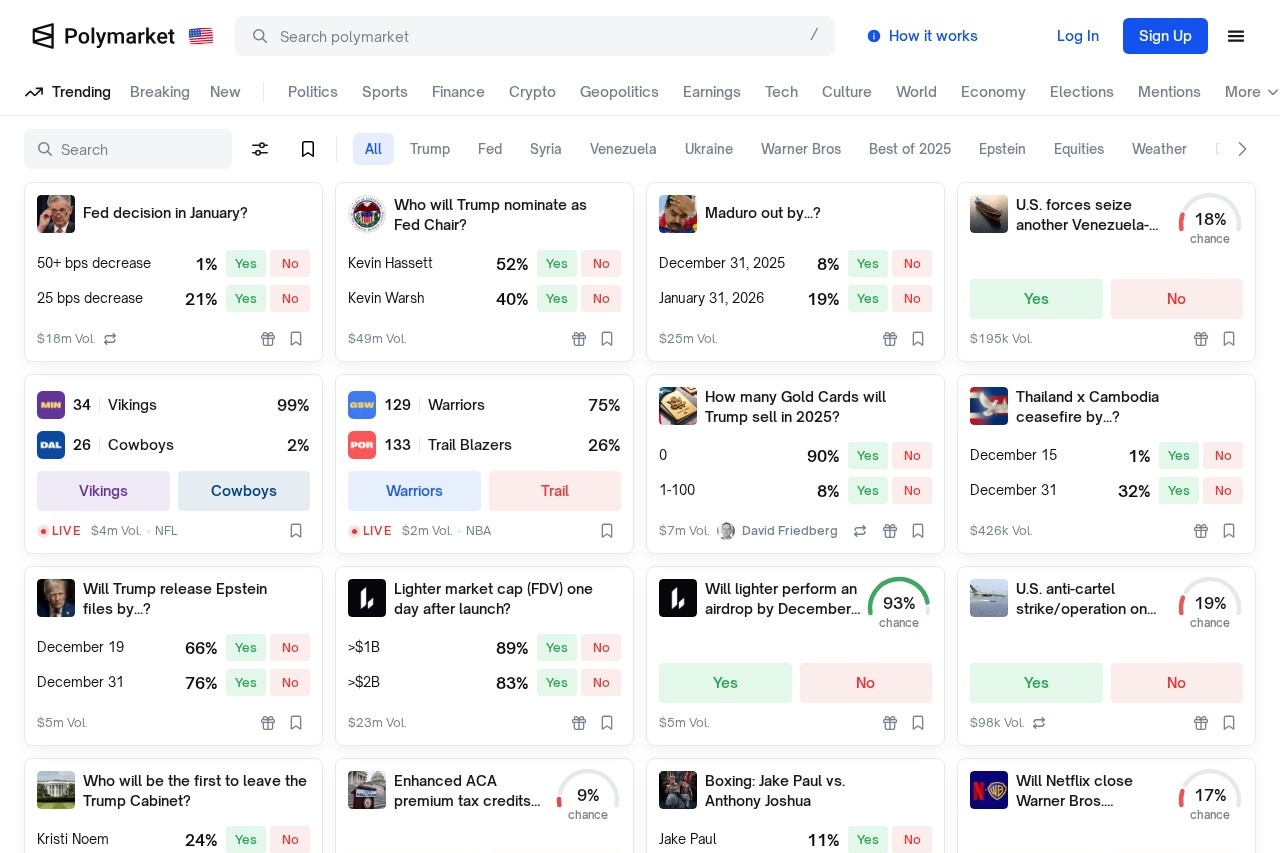This screenshot has height=853, width=1280.
Task: Show more topic filters with right chevron
Action: tap(1242, 149)
